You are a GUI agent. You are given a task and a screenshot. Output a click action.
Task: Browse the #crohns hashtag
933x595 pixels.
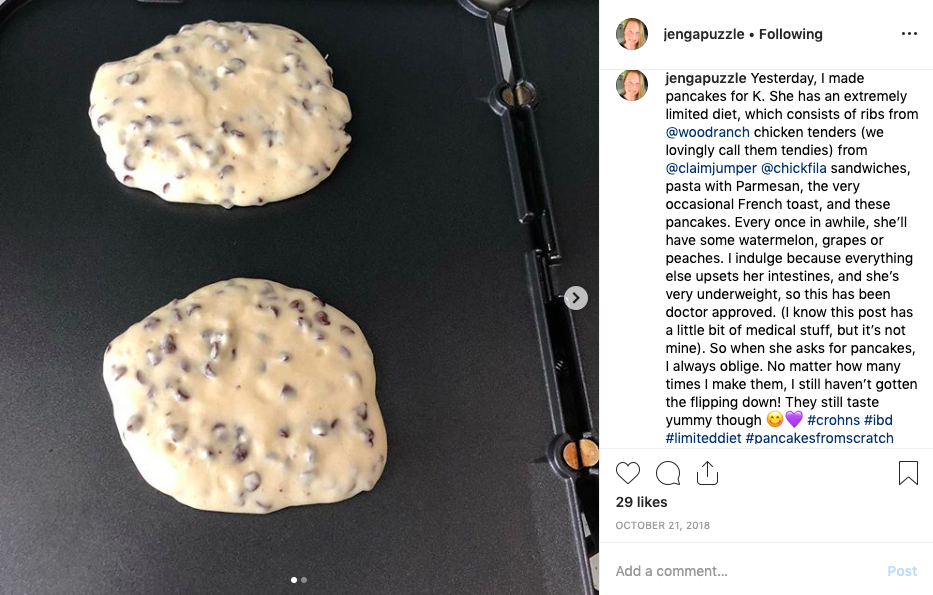833,420
